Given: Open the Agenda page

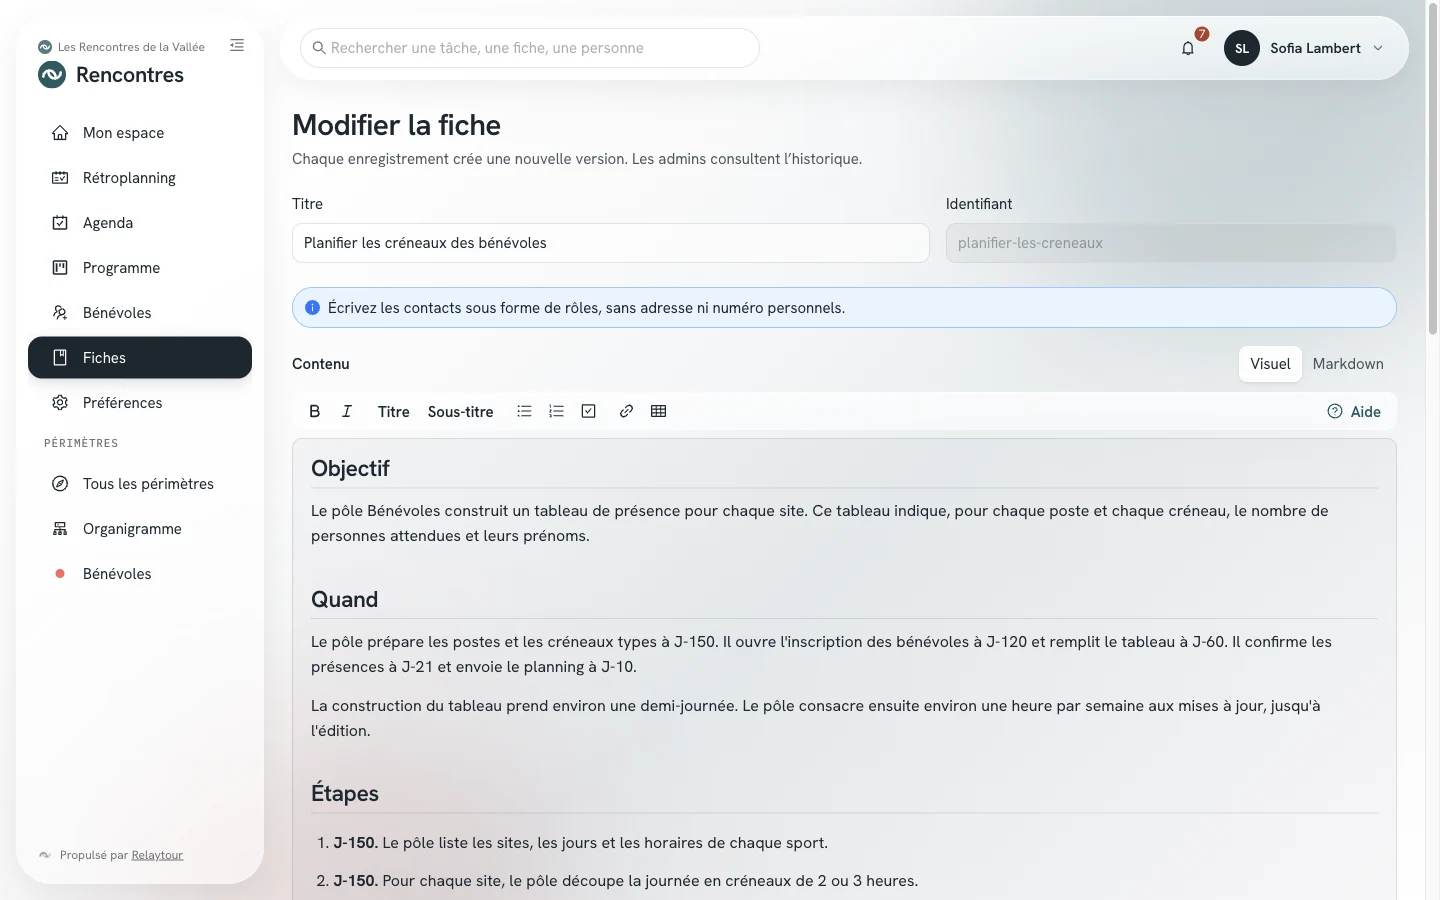Looking at the screenshot, I should point(140,223).
